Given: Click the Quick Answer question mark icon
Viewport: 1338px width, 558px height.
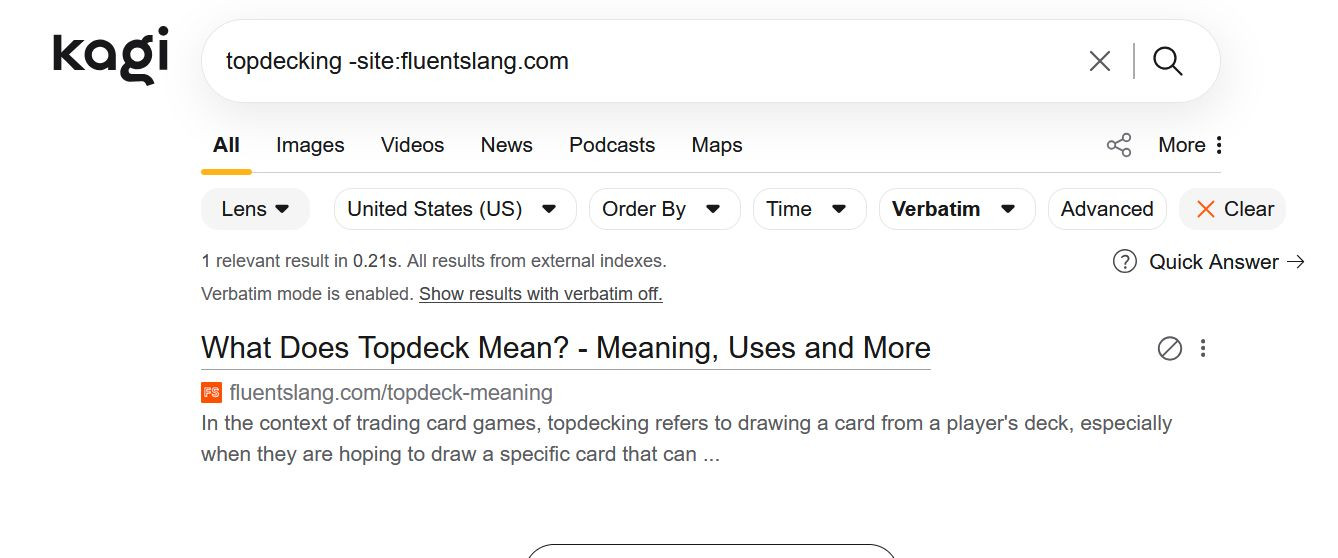Looking at the screenshot, I should click(1125, 262).
